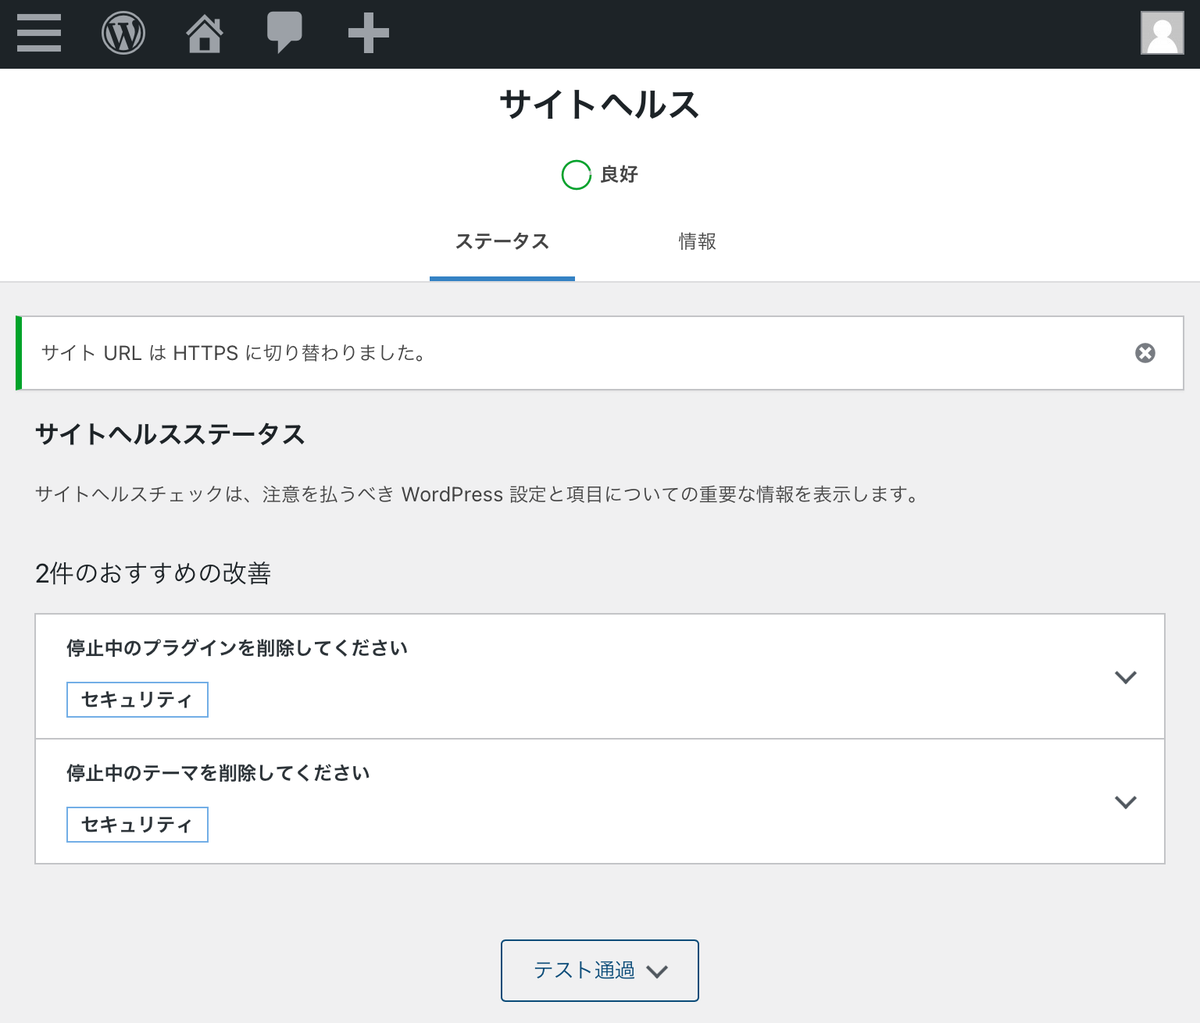Open comments via the speech bubble icon
The image size is (1200, 1023).
tap(285, 33)
